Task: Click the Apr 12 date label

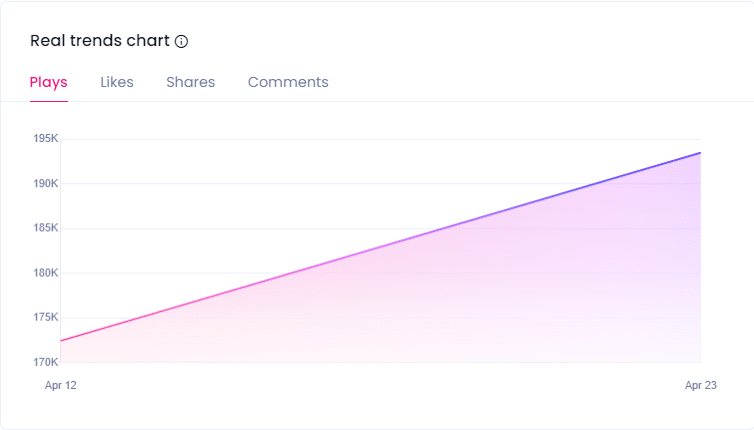Action: pos(61,385)
